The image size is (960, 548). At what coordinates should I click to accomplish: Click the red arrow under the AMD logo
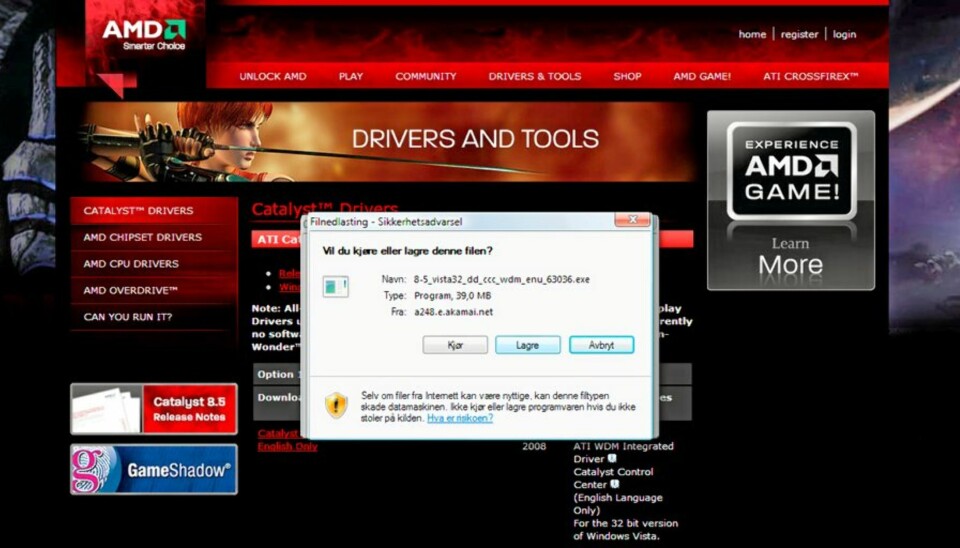click(x=116, y=84)
